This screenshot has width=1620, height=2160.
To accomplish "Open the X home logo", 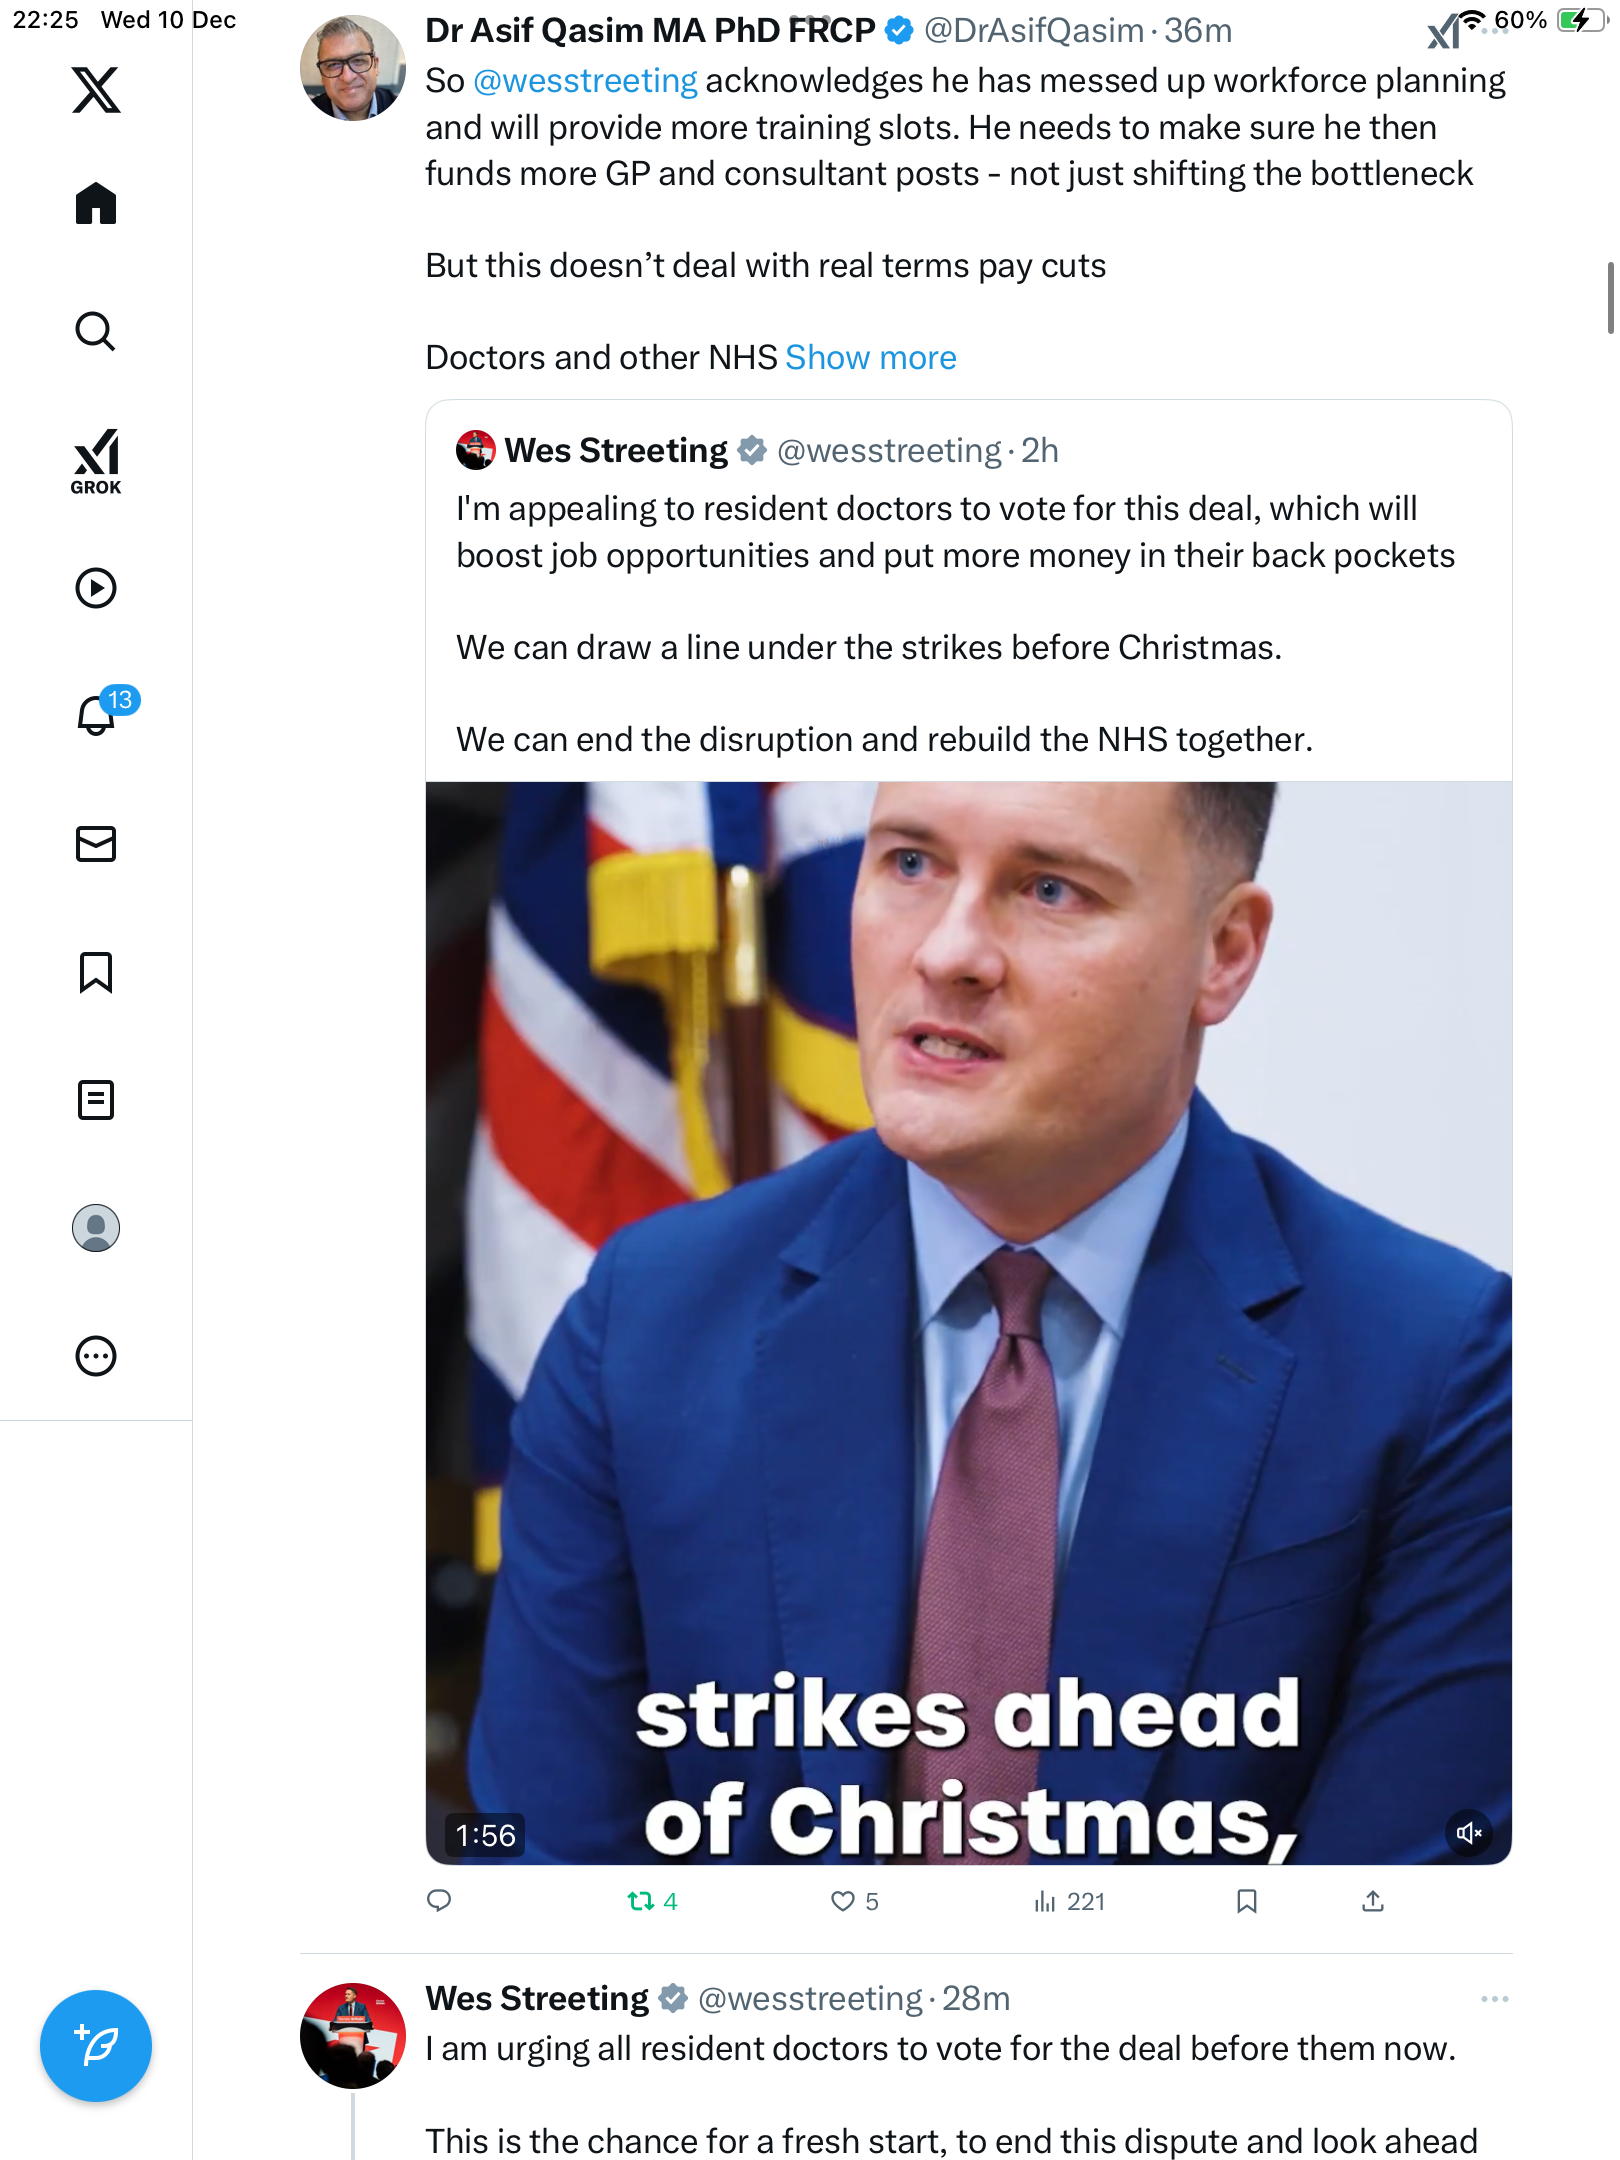I will click(x=96, y=90).
